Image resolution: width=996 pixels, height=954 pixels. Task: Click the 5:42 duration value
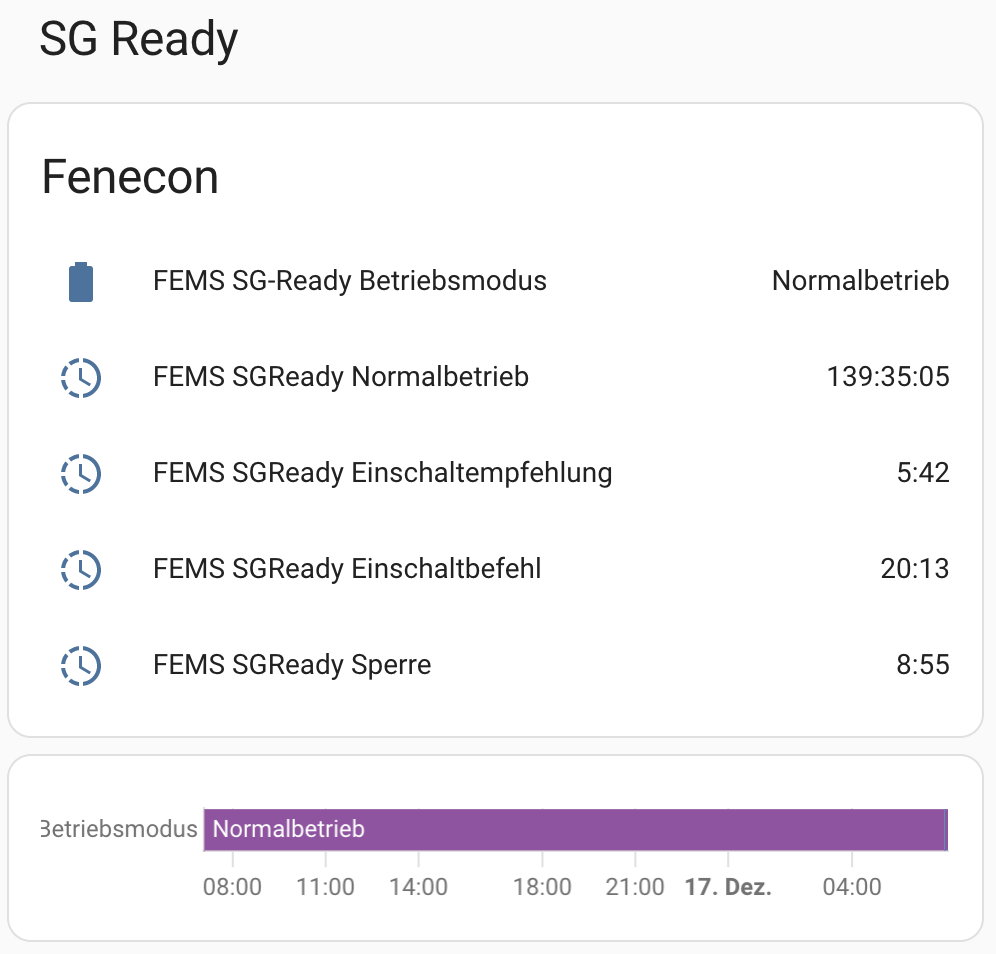pyautogui.click(x=922, y=473)
